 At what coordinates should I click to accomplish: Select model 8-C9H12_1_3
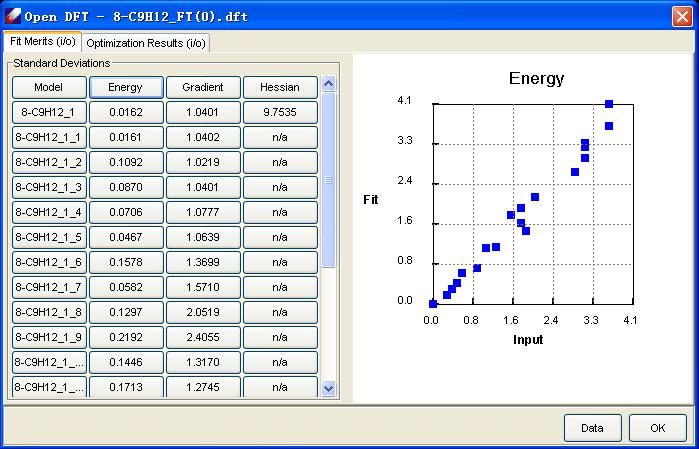(48, 187)
